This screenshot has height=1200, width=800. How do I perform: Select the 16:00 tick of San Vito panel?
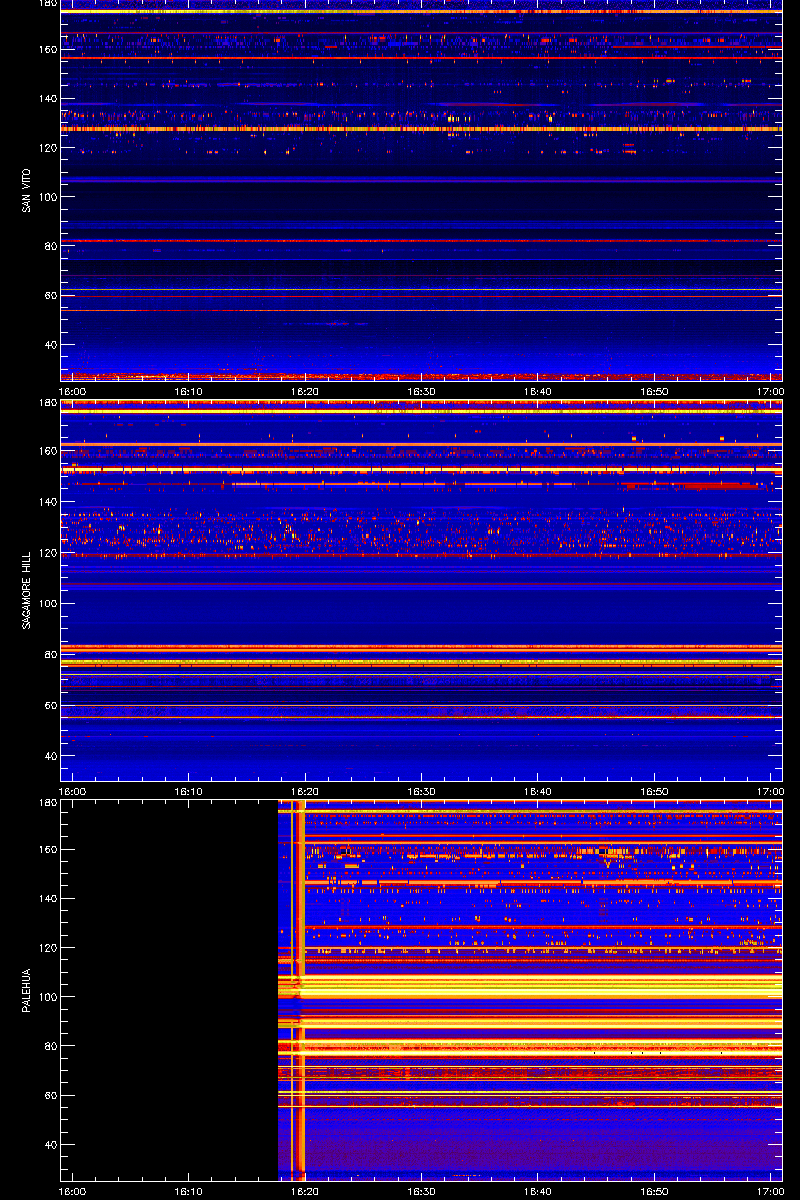pyautogui.click(x=72, y=391)
